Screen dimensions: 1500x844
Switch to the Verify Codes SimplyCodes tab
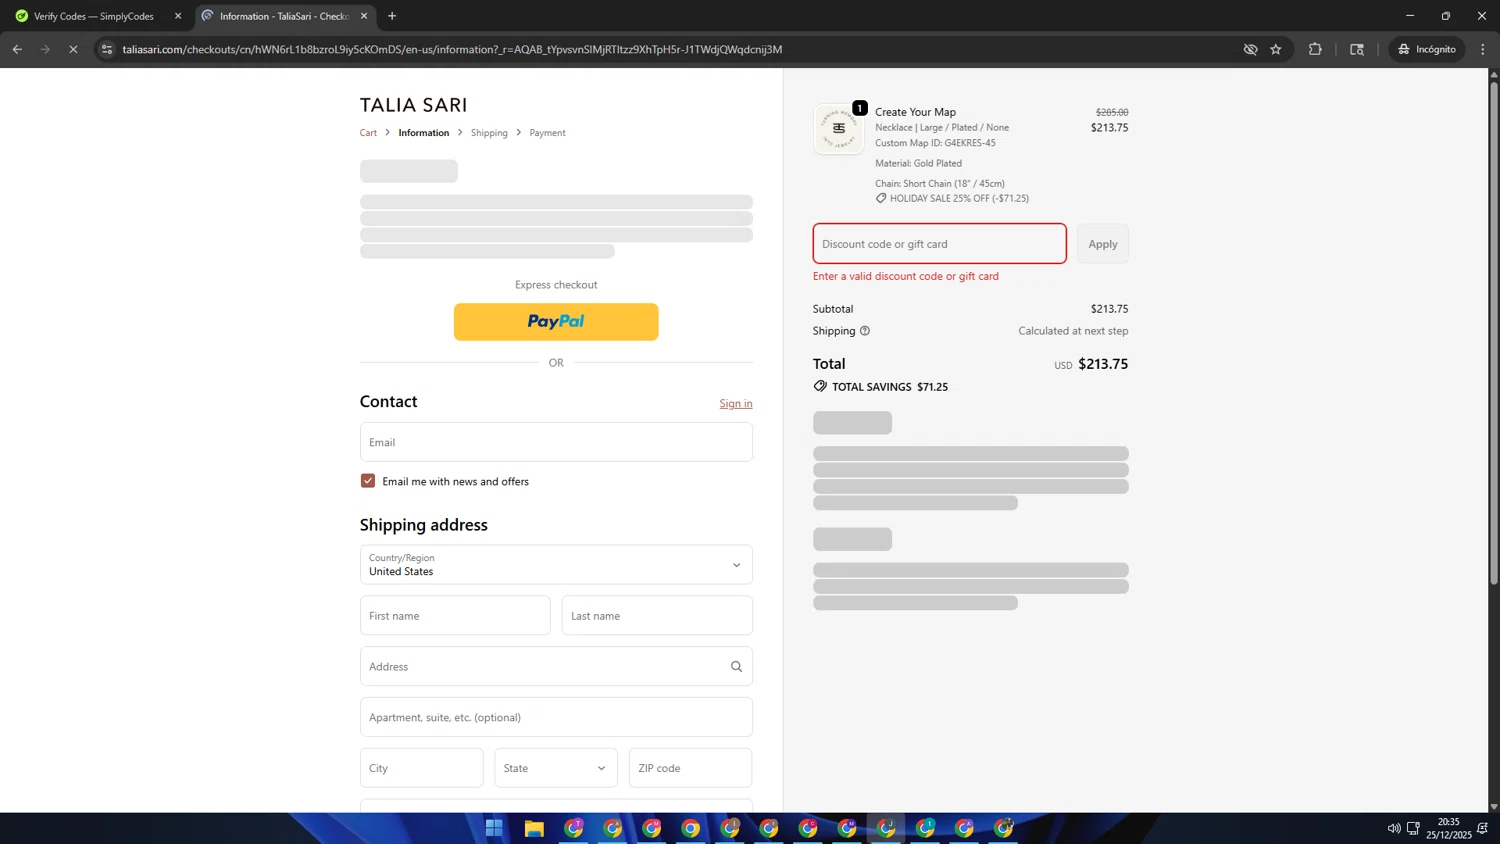[94, 16]
